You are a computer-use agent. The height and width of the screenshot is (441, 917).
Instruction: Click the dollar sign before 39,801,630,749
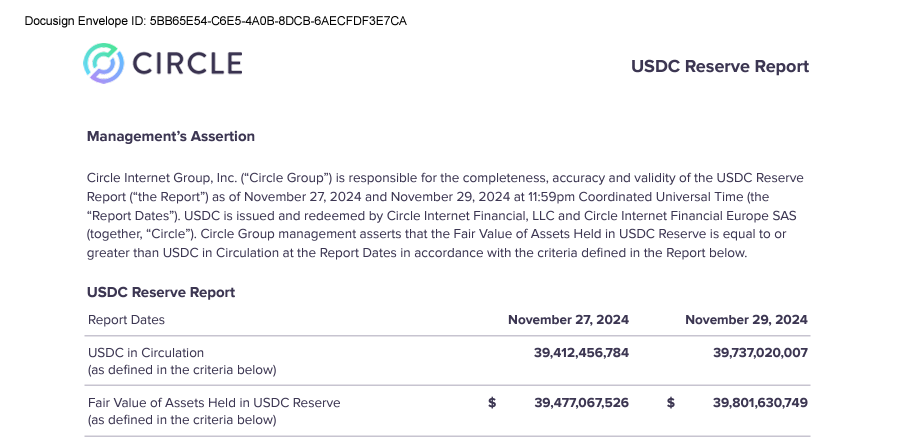point(671,403)
